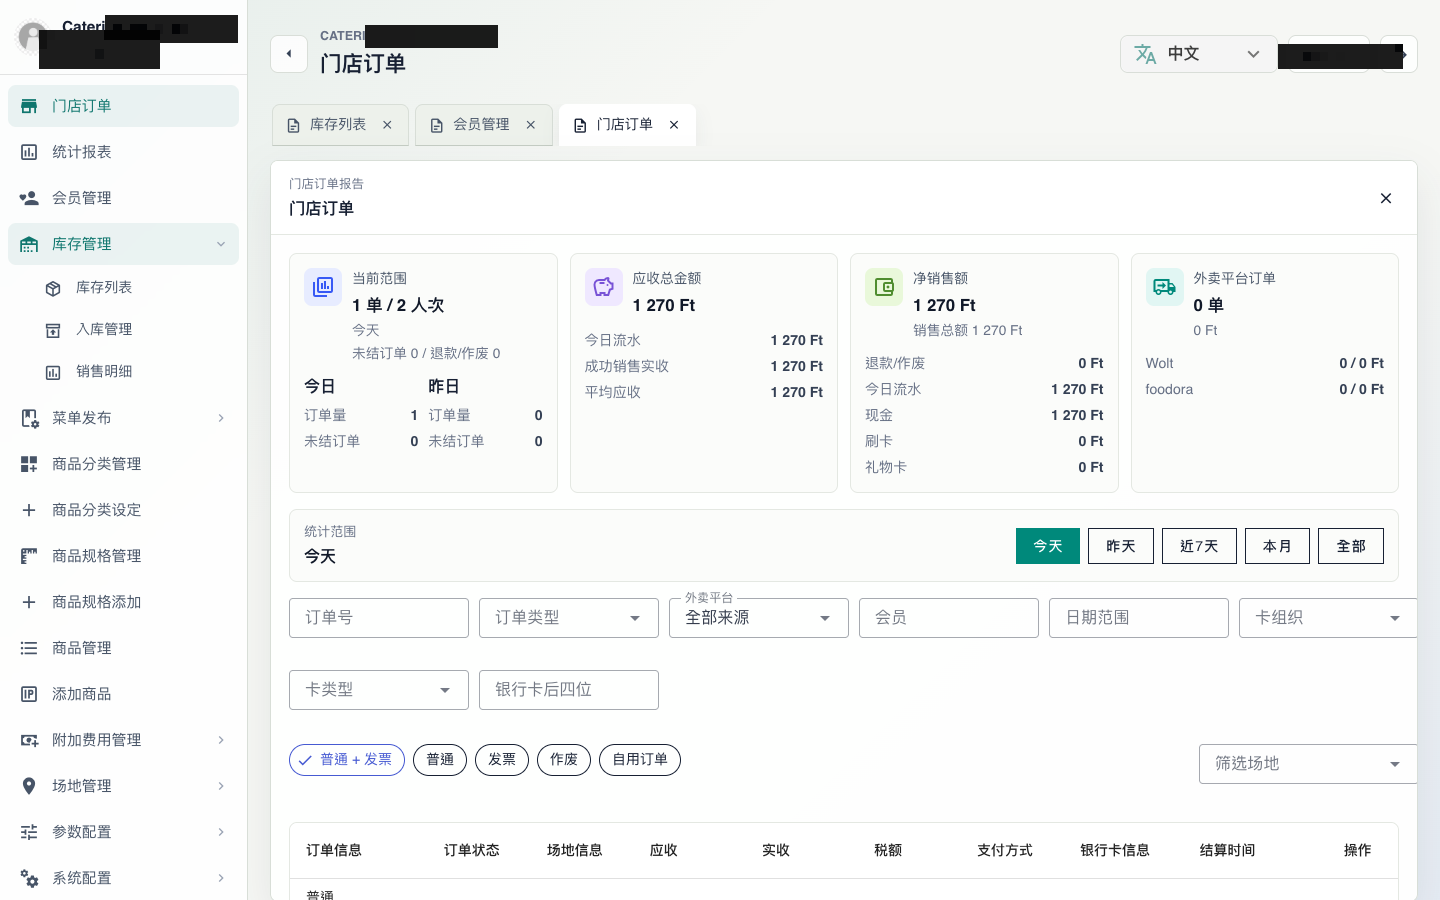The image size is (1440, 900).
Task: Close the 库存列表 tab
Action: tap(387, 125)
